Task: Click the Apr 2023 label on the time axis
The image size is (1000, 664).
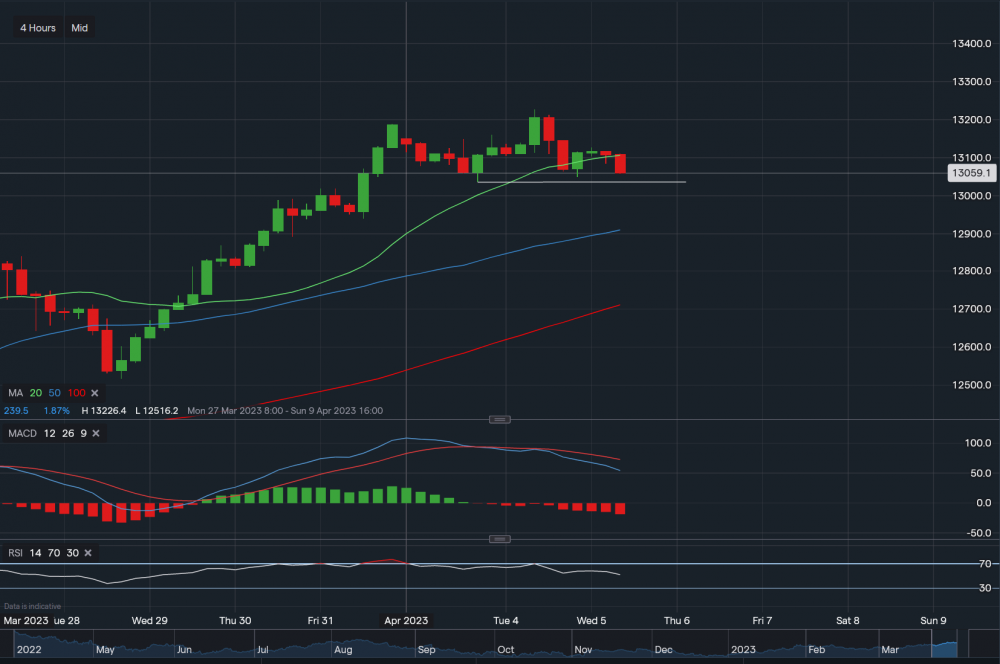Action: click(406, 620)
